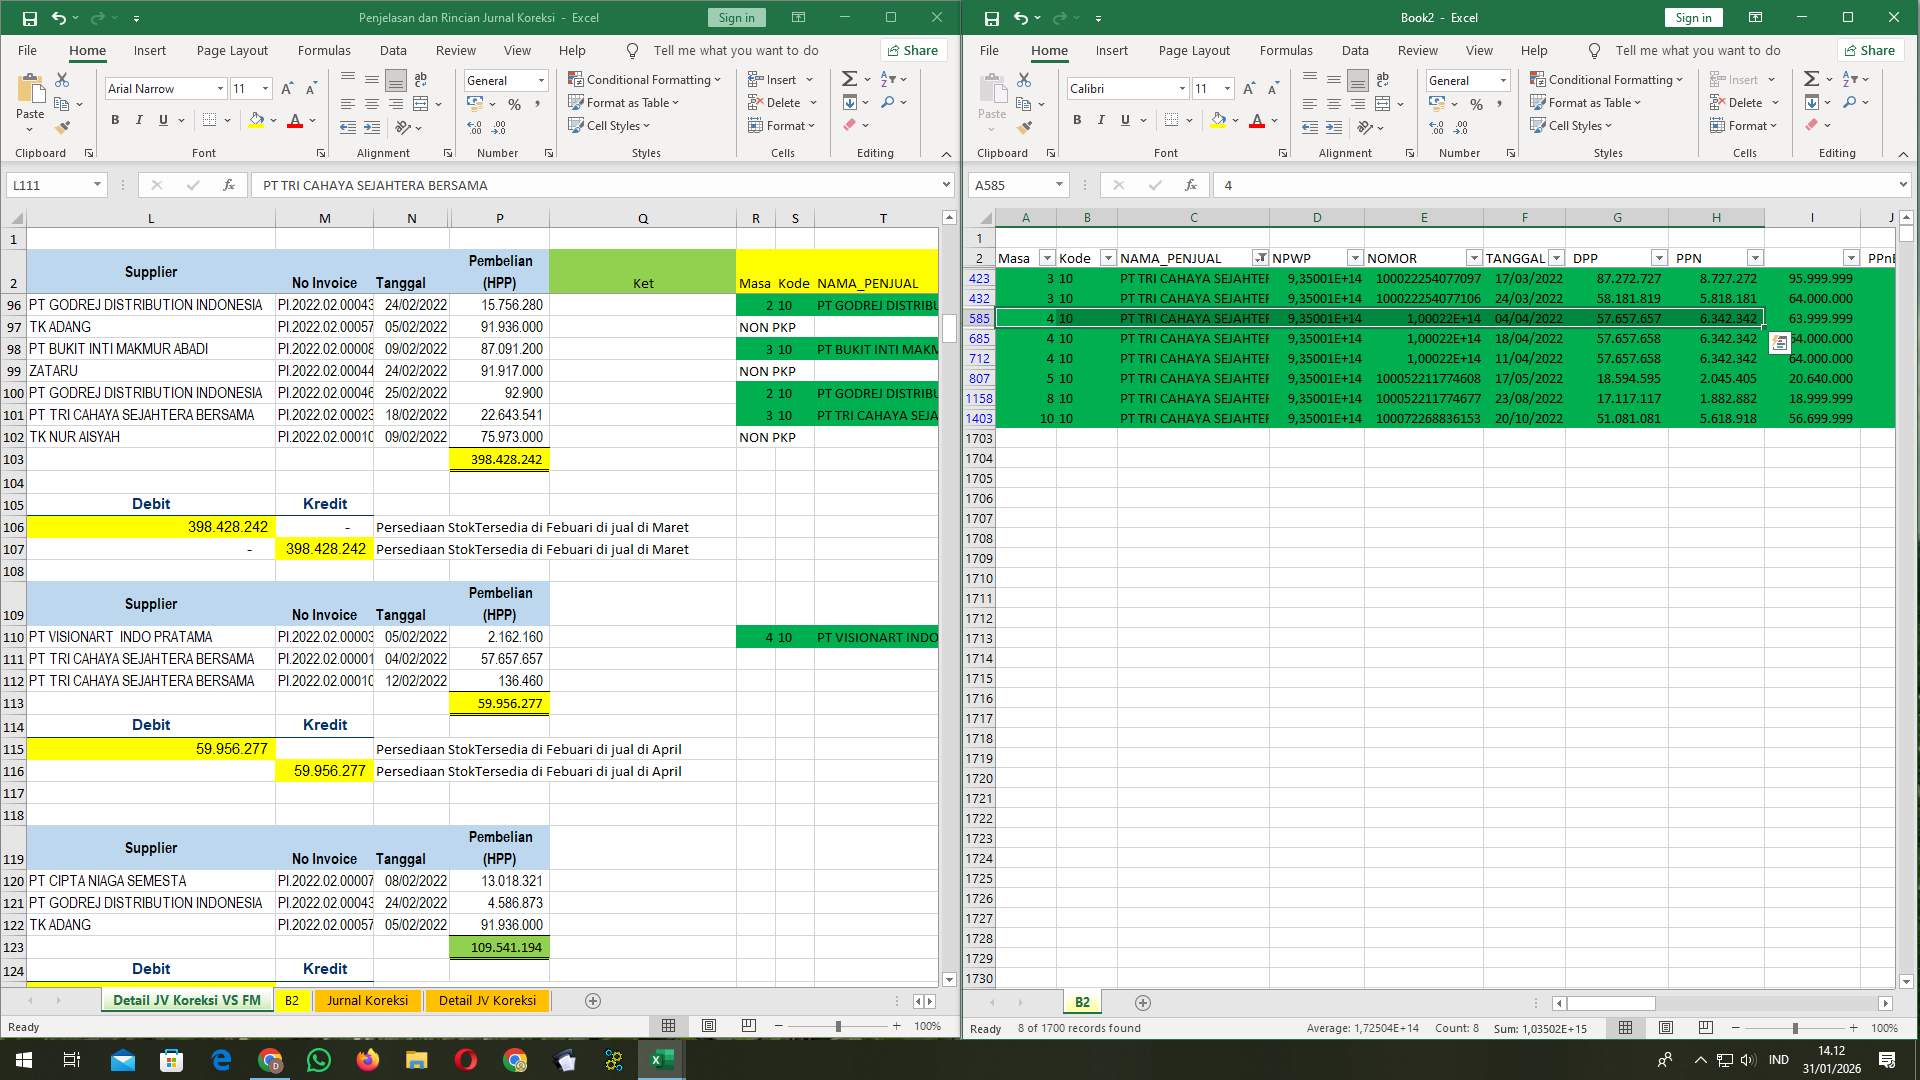Image resolution: width=1920 pixels, height=1080 pixels.
Task: Adjust the zoom slider at the bottom
Action: pyautogui.click(x=836, y=1026)
